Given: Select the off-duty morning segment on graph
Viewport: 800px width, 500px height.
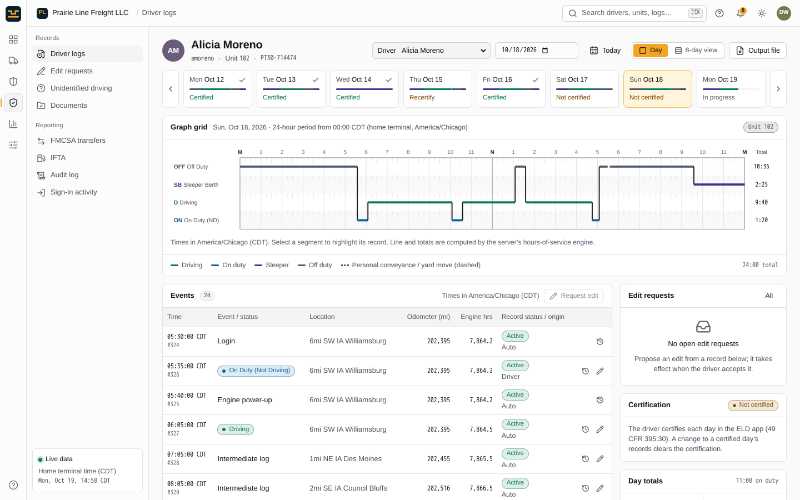Looking at the screenshot, I should 298,167.
